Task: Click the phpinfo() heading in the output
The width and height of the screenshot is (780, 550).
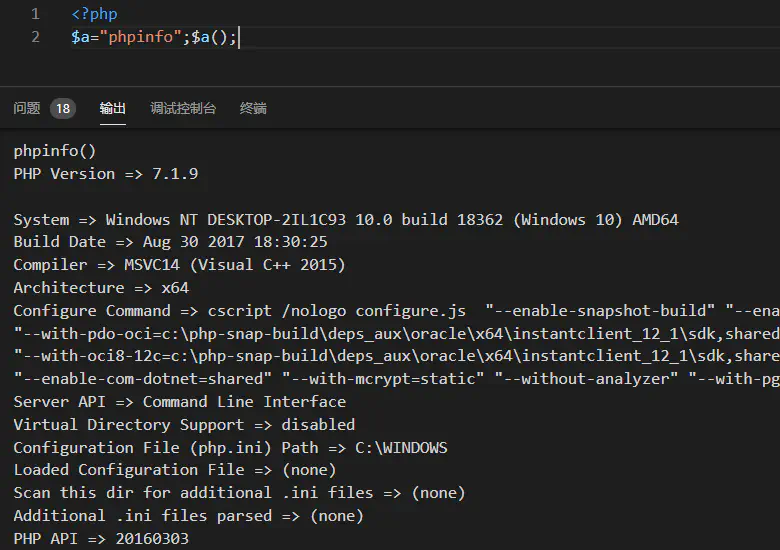Action: point(55,151)
